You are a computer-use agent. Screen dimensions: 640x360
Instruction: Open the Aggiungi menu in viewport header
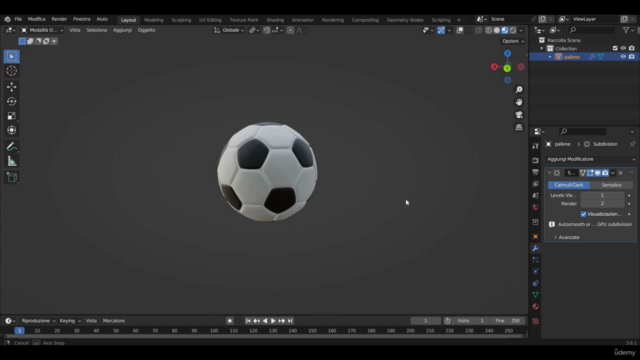tap(122, 30)
